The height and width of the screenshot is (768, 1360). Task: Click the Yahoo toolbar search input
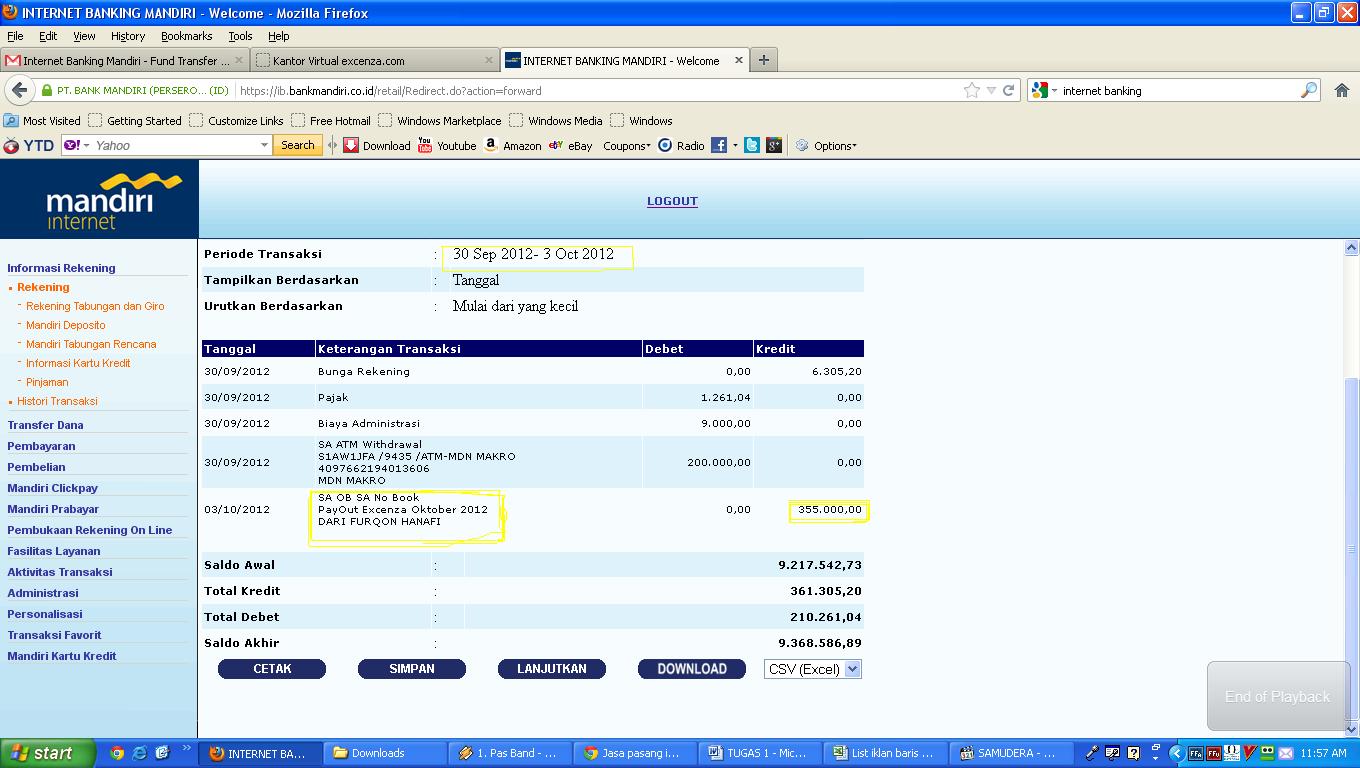175,145
